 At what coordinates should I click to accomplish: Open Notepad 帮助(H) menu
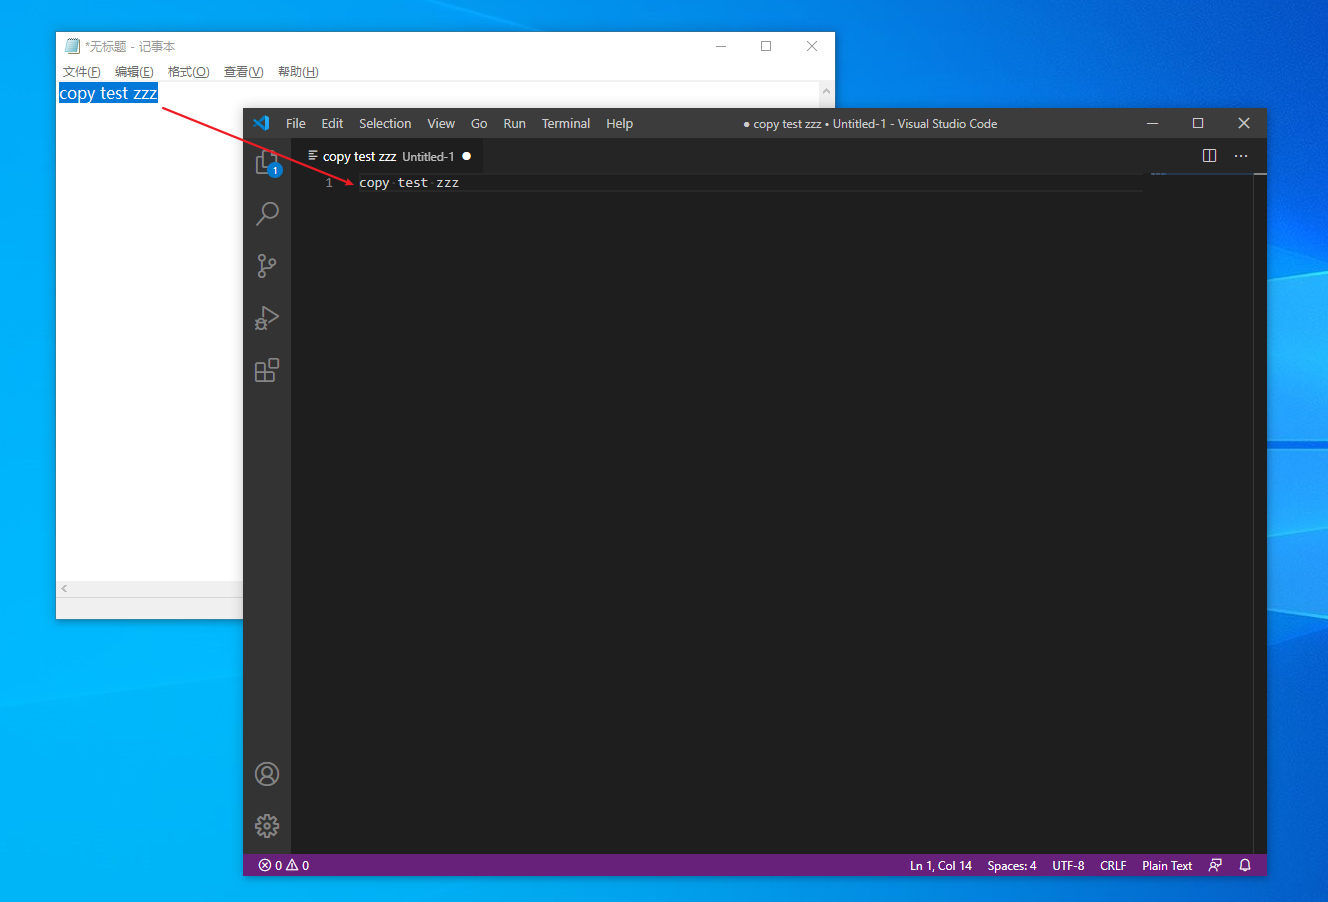(x=298, y=72)
